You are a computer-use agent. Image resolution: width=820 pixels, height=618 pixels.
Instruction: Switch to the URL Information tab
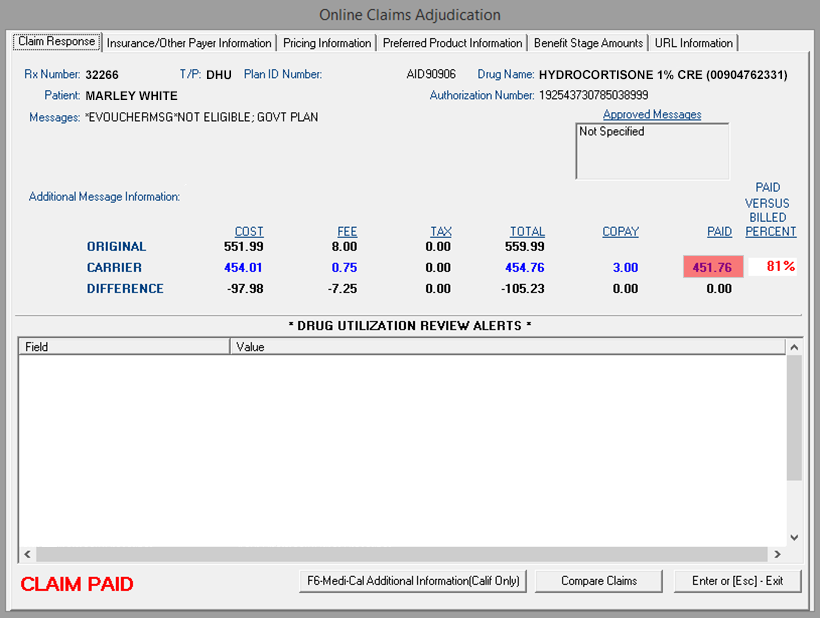tap(693, 43)
